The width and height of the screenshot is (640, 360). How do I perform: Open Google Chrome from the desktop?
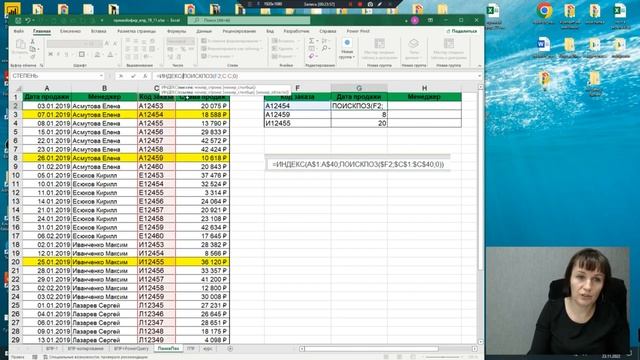pos(544,10)
